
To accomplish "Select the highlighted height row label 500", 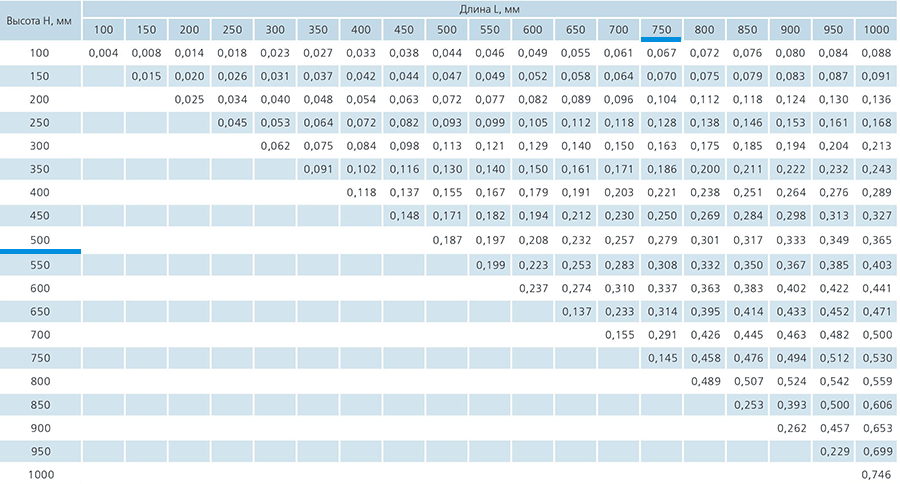I will click(40, 240).
